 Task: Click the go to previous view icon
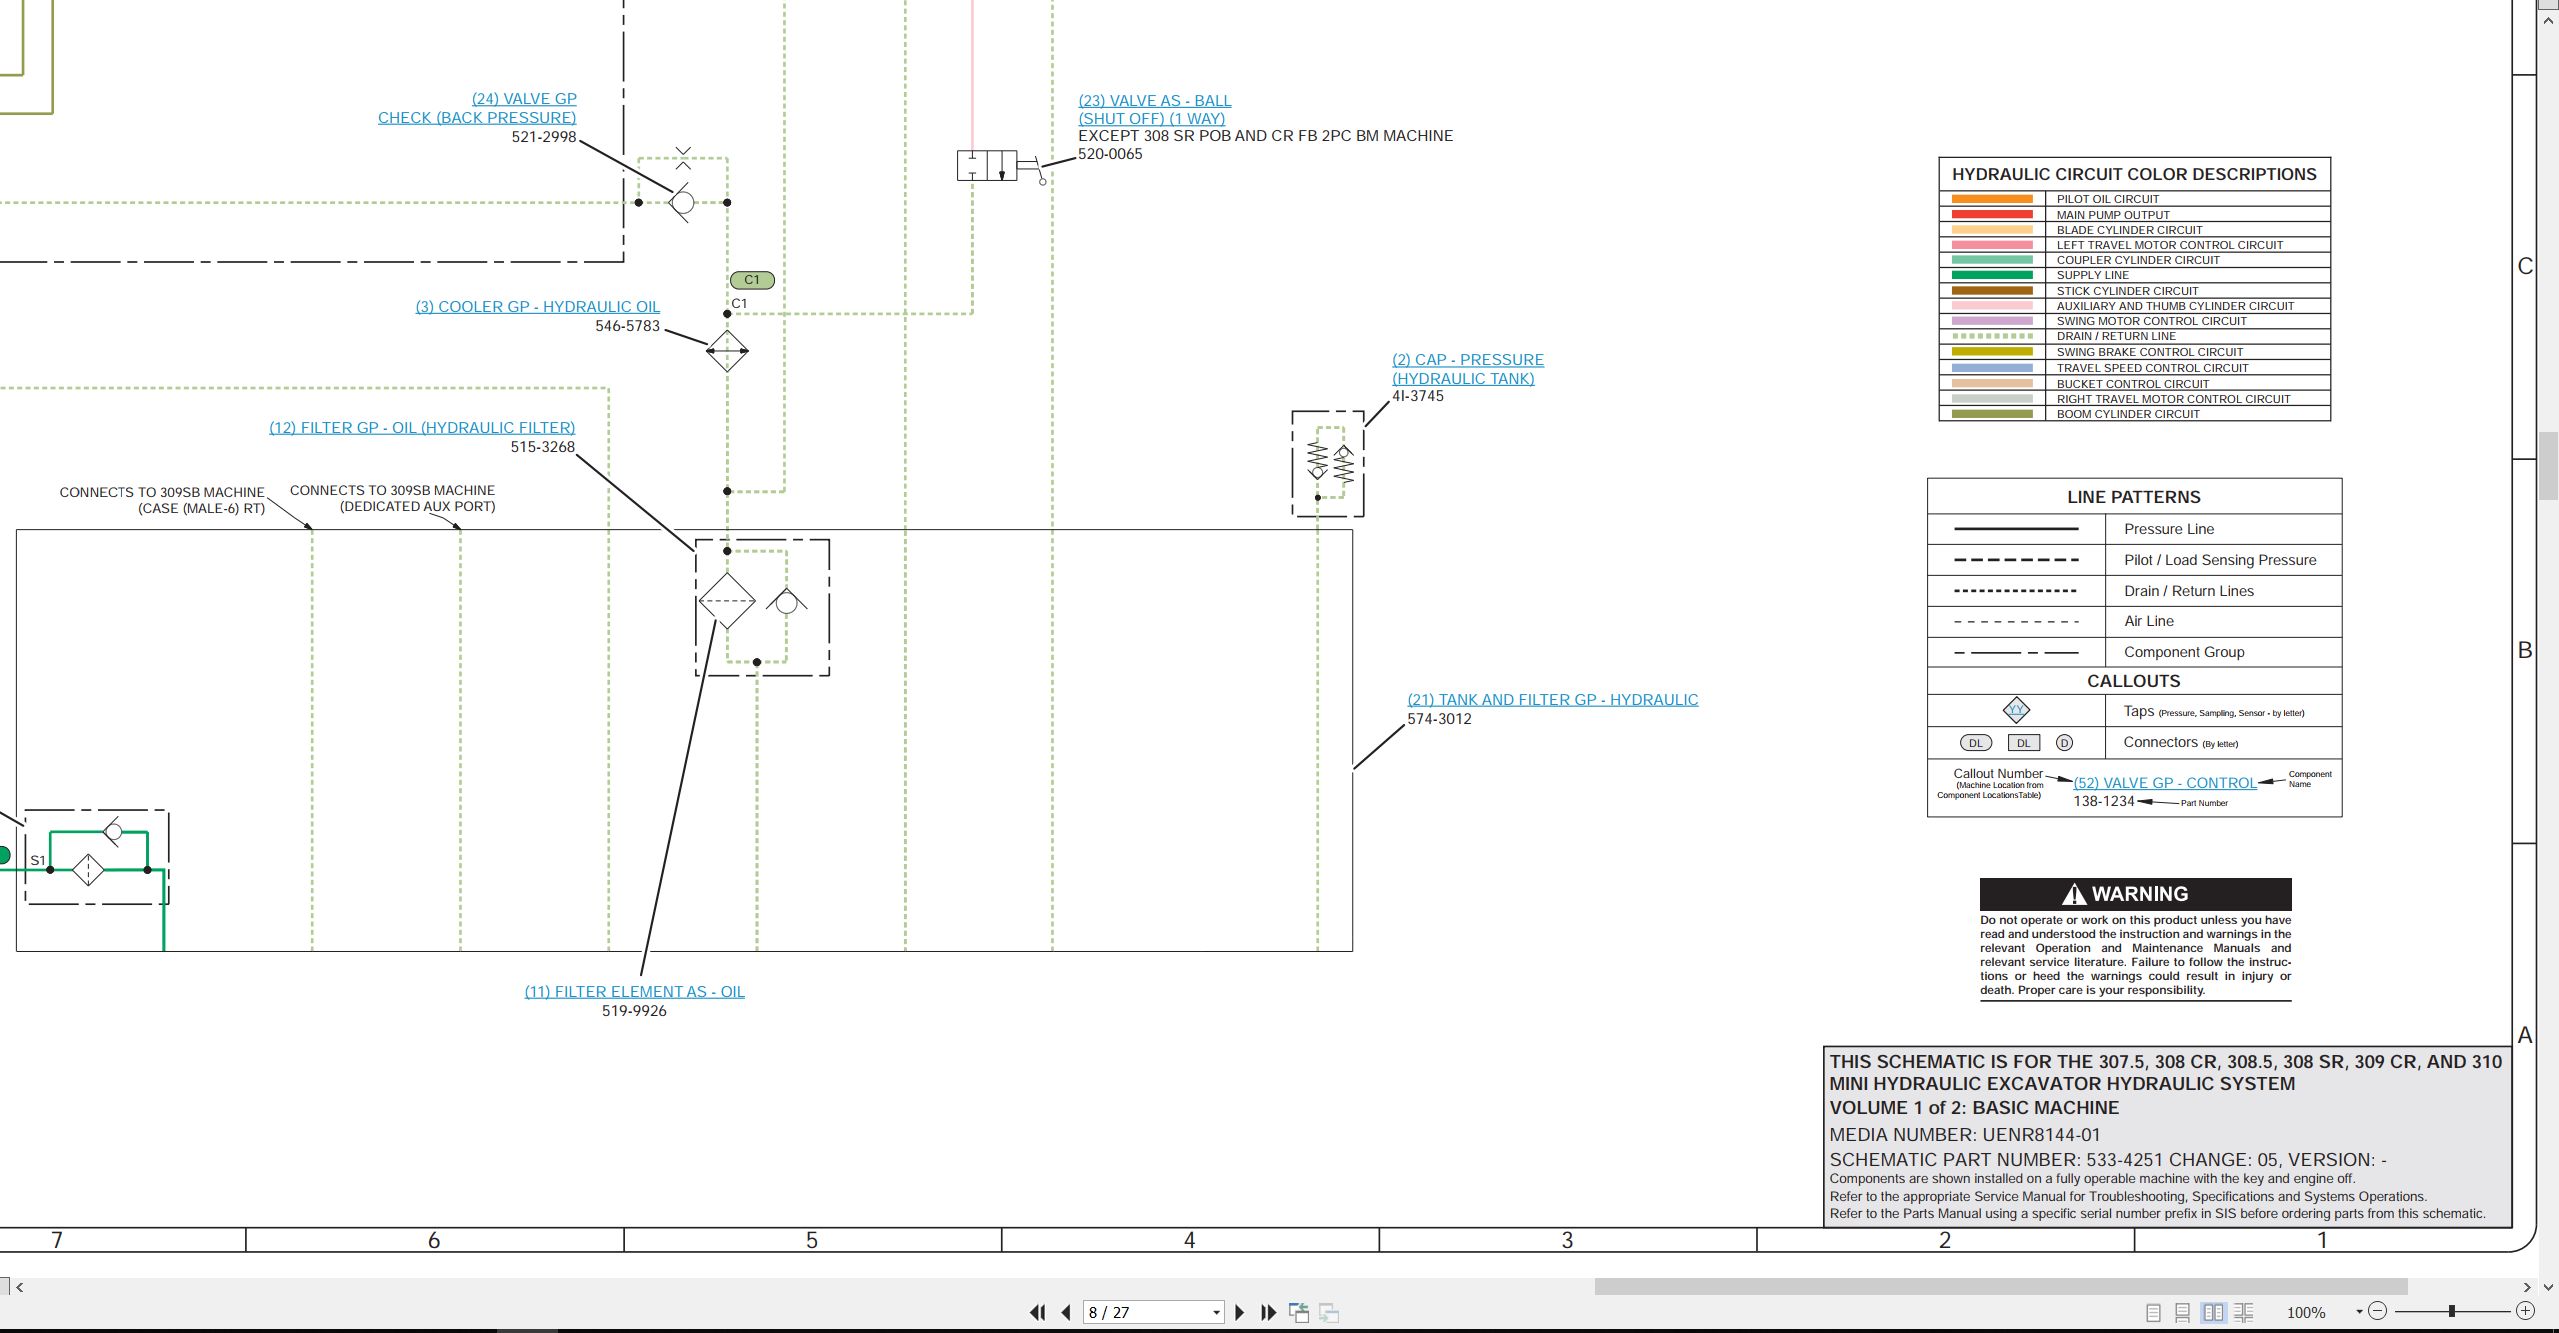[1299, 1312]
